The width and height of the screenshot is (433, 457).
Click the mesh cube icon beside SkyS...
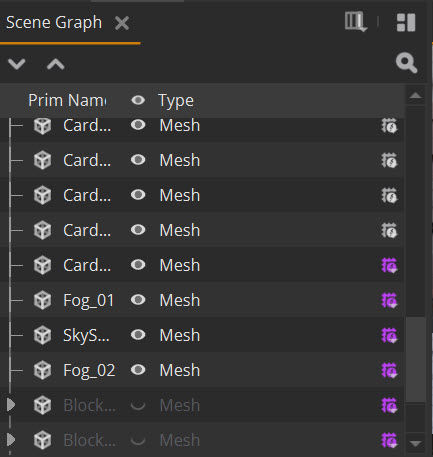tap(42, 335)
